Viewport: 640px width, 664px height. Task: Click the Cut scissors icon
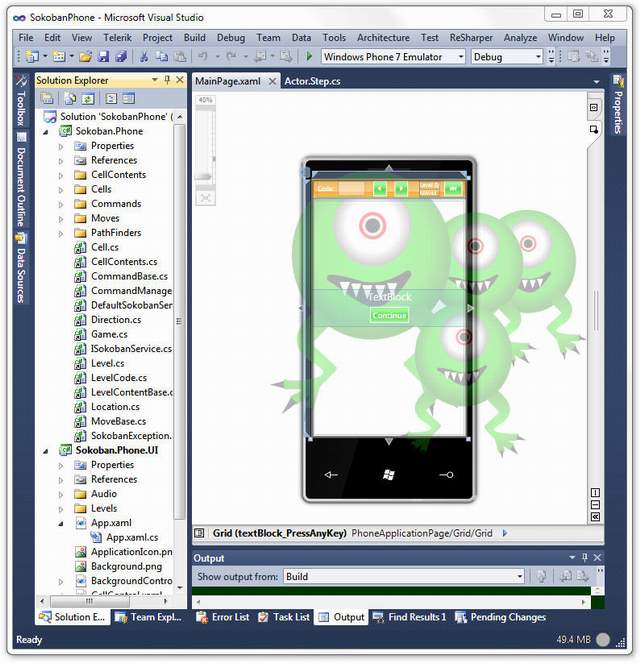point(144,56)
